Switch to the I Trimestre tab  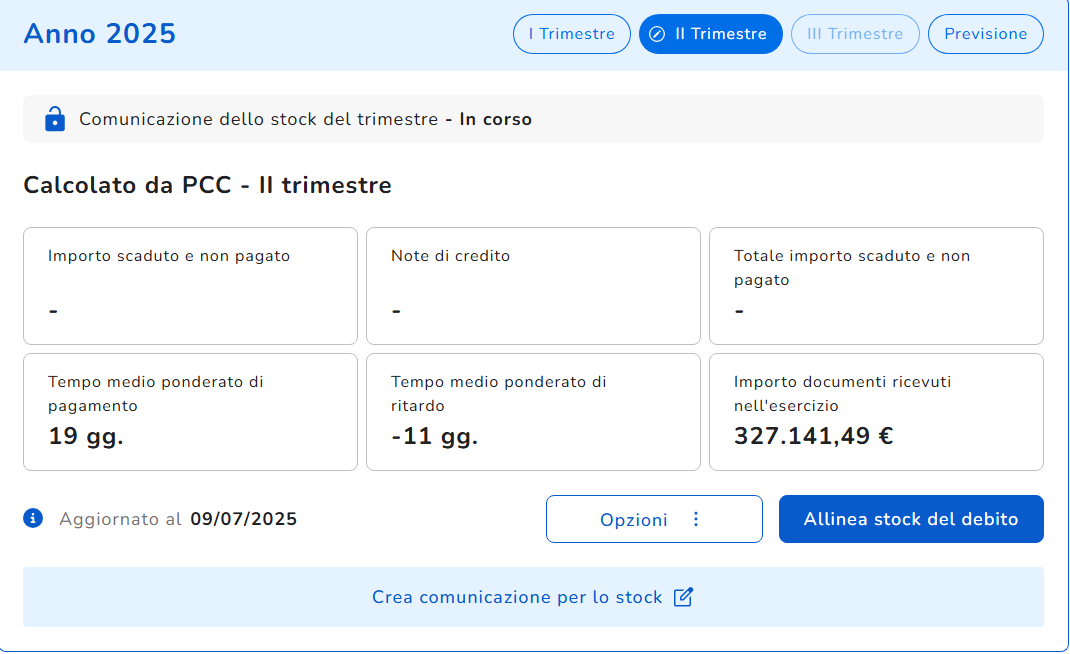coord(572,34)
